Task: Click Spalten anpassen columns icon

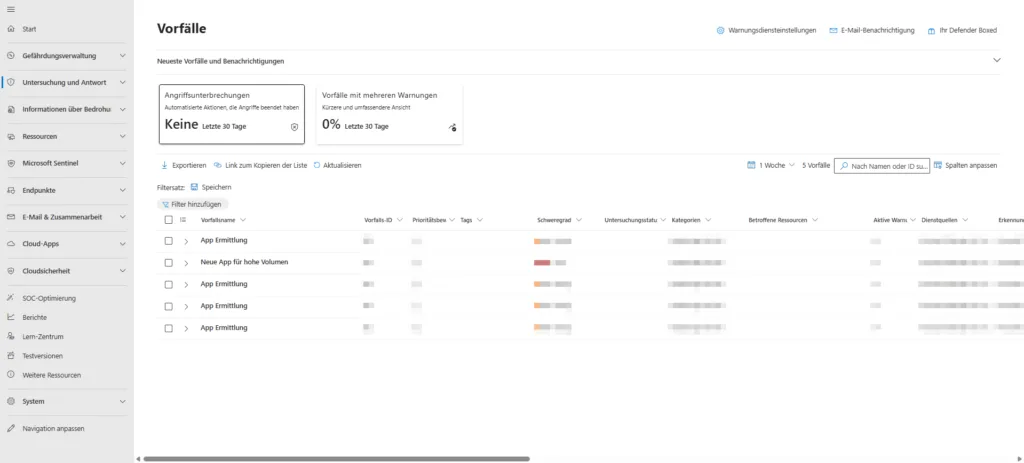Action: tap(938, 165)
